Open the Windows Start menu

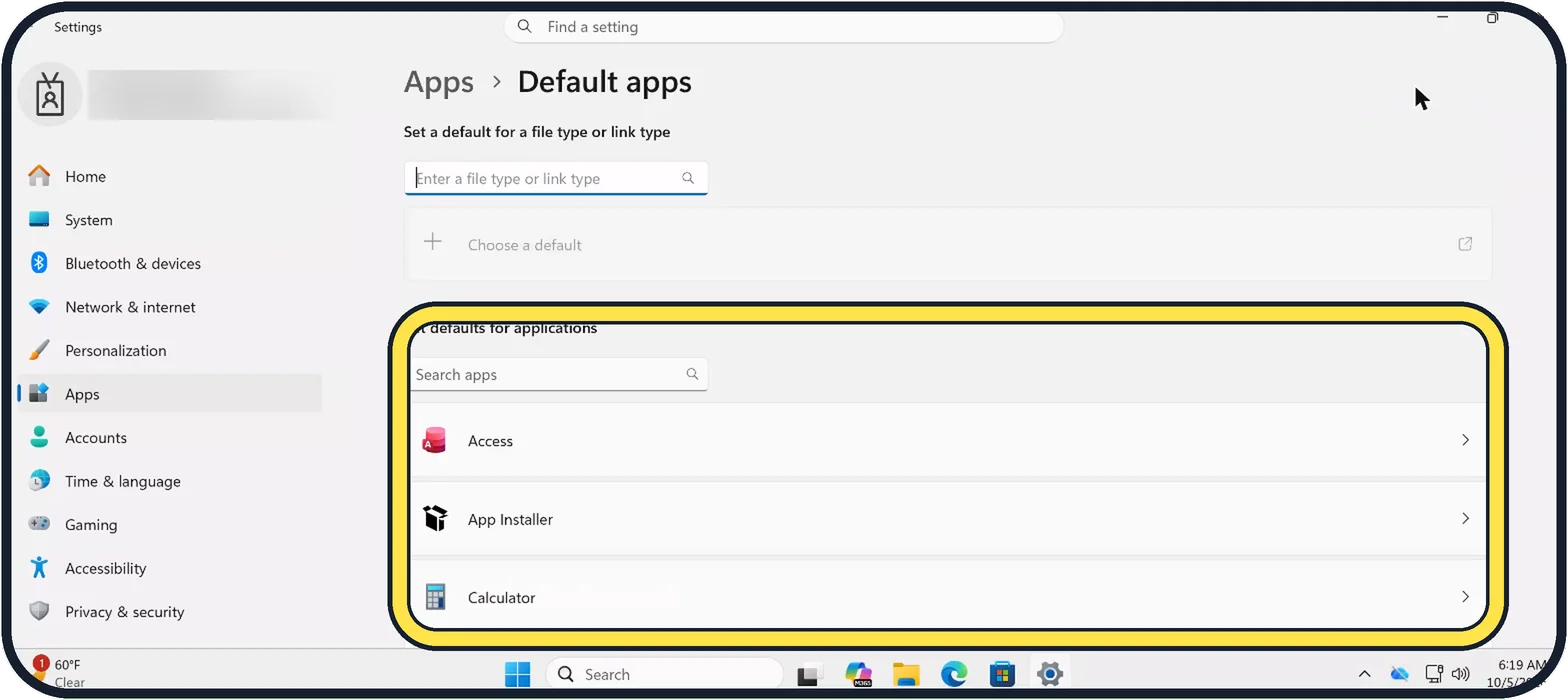[517, 675]
